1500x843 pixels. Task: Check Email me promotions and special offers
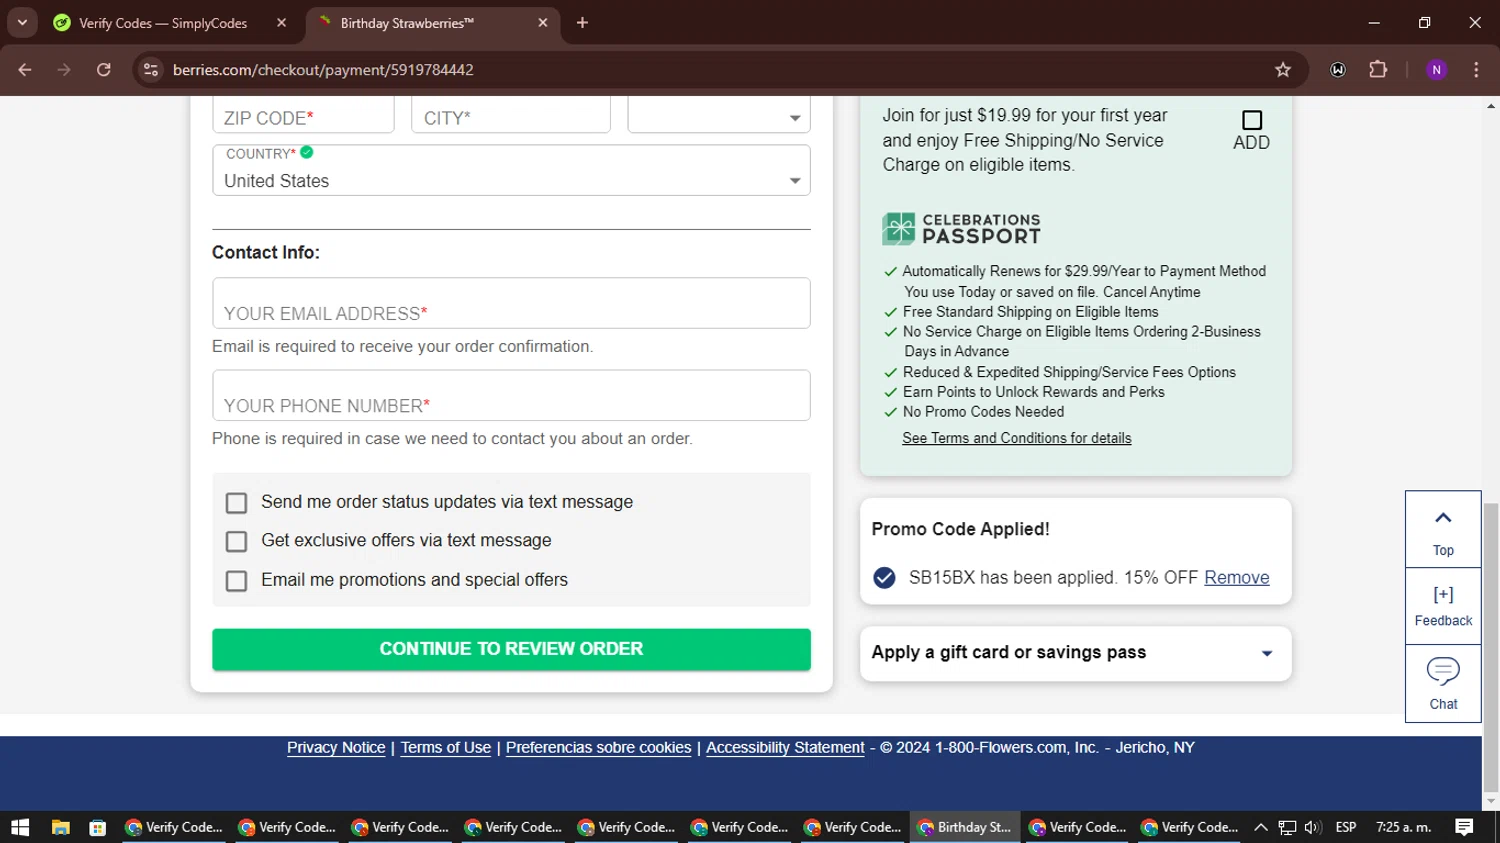(x=236, y=581)
